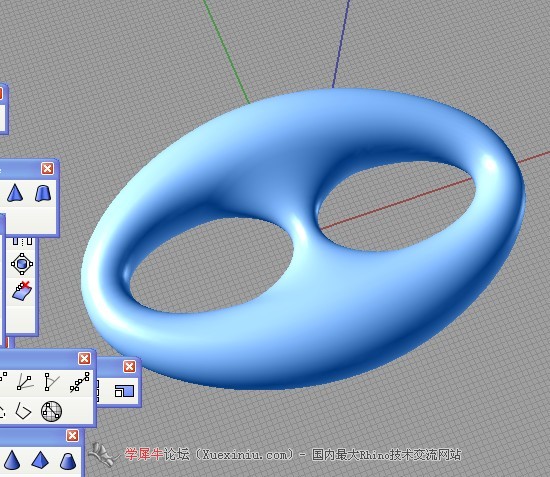The height and width of the screenshot is (477, 550).
Task: Close the lines toolbar window
Action: pos(84,358)
